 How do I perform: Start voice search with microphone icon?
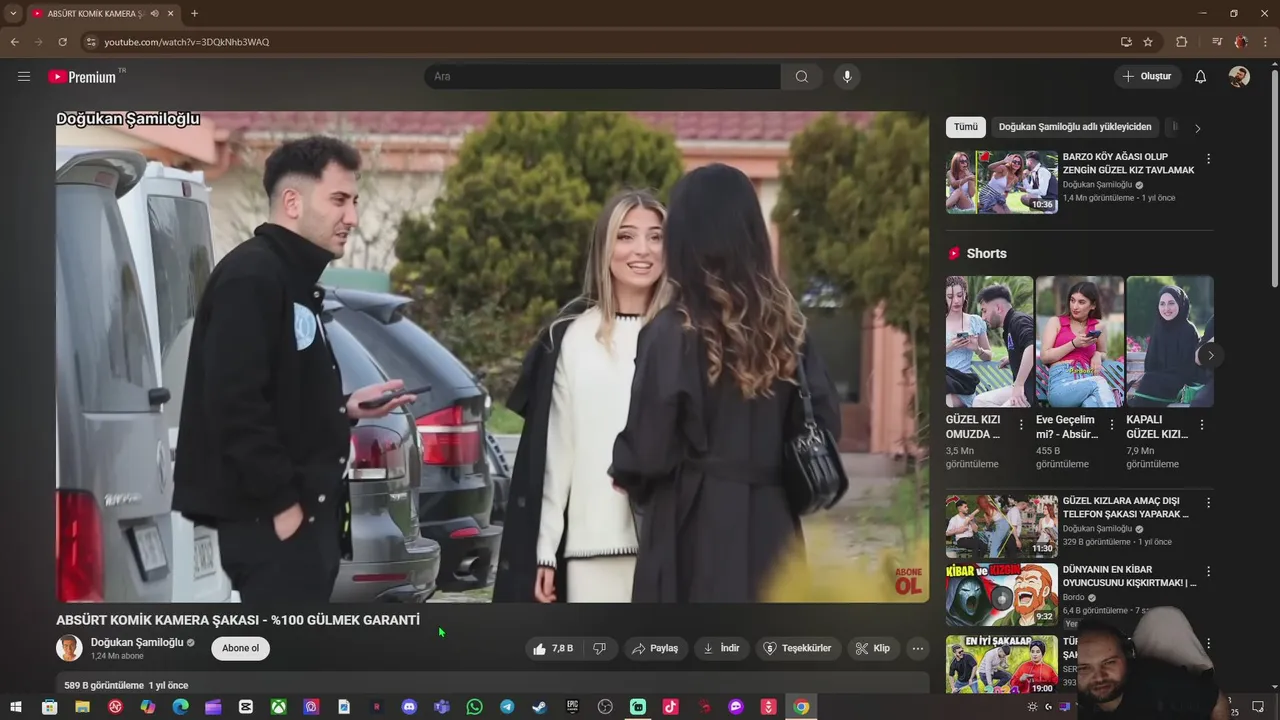point(847,77)
